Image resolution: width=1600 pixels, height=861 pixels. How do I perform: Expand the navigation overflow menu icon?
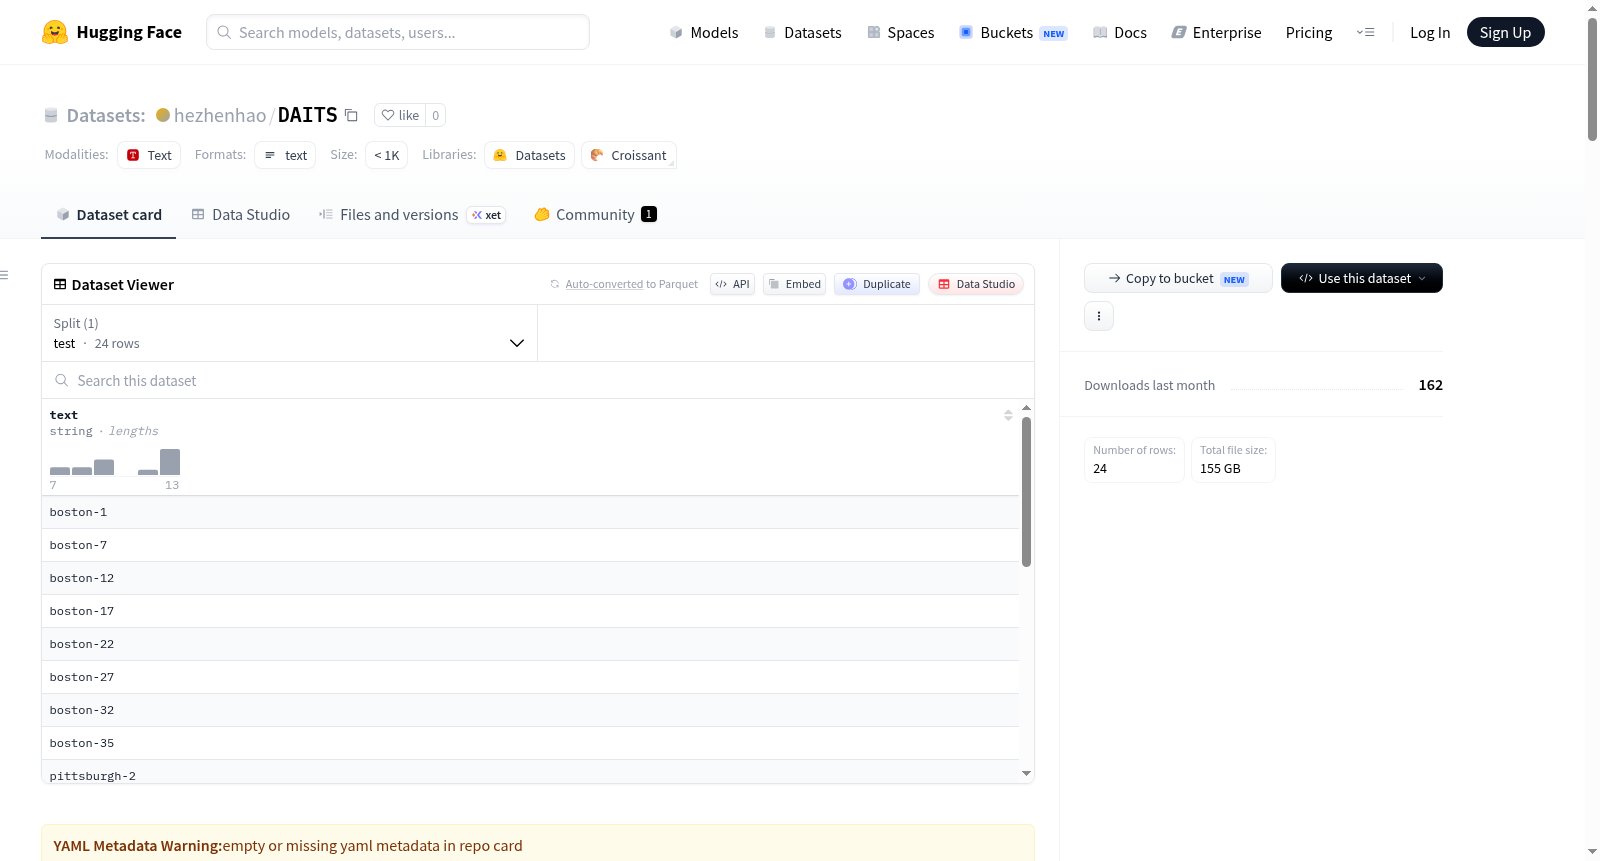tap(1365, 32)
